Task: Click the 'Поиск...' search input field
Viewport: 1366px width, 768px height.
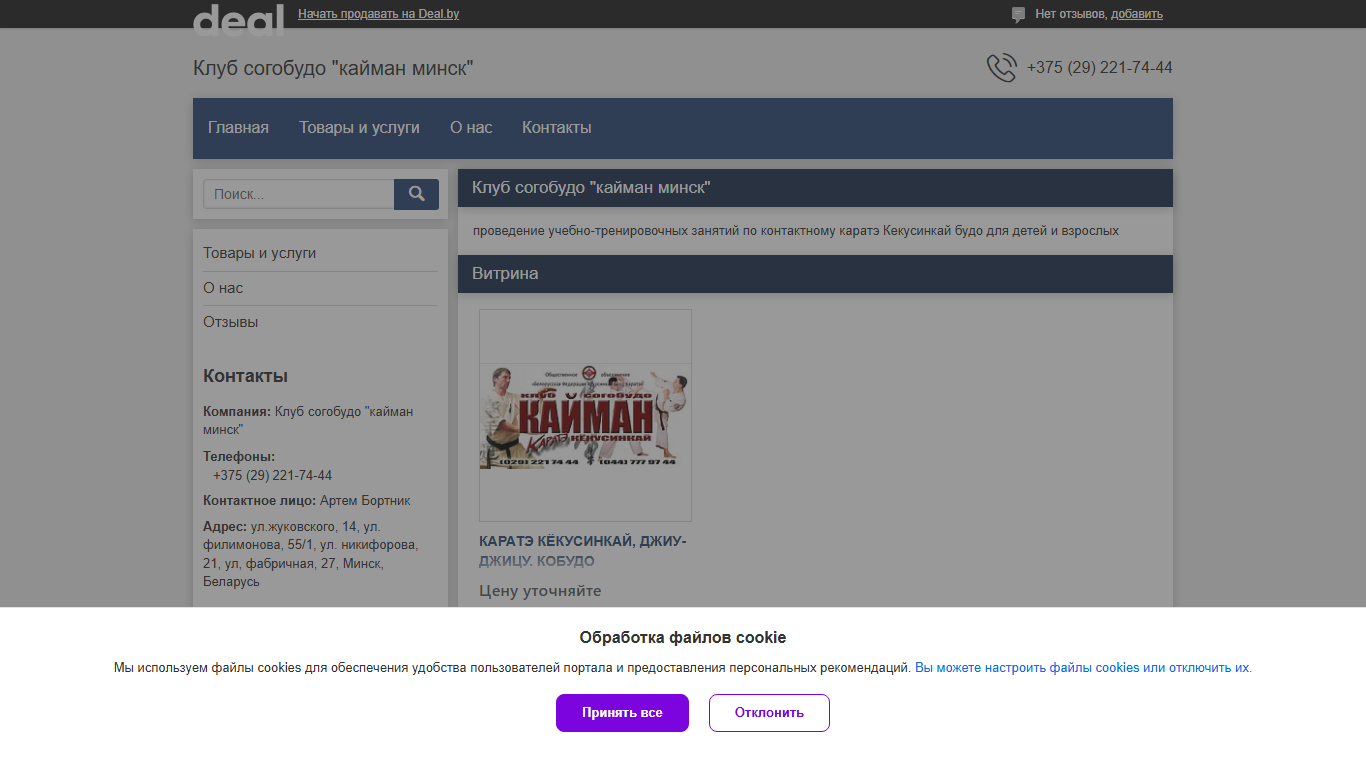Action: click(x=299, y=194)
